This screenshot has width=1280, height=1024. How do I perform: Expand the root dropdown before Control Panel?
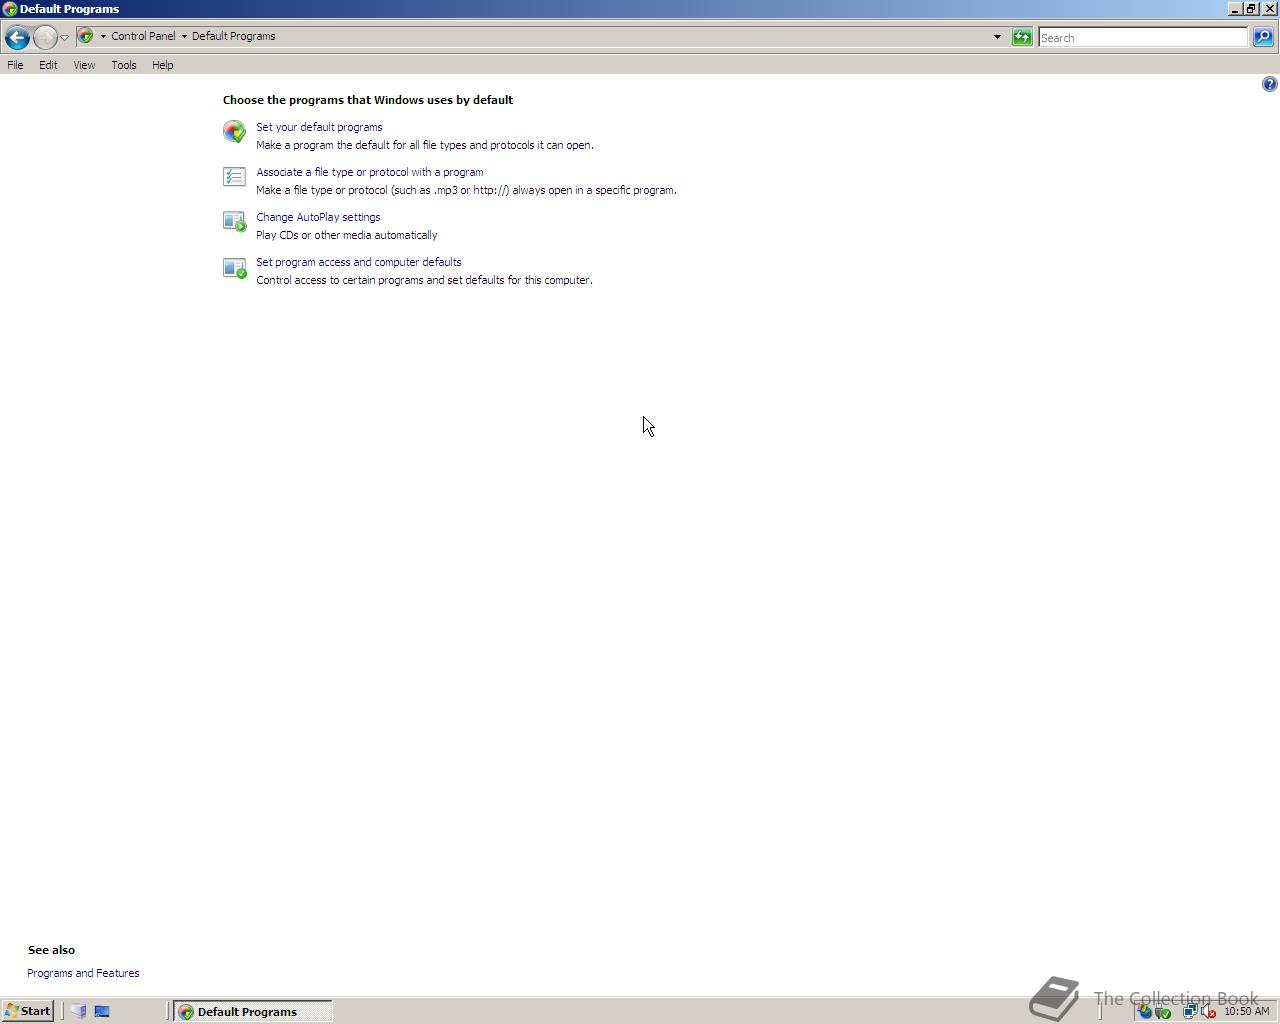tap(103, 36)
